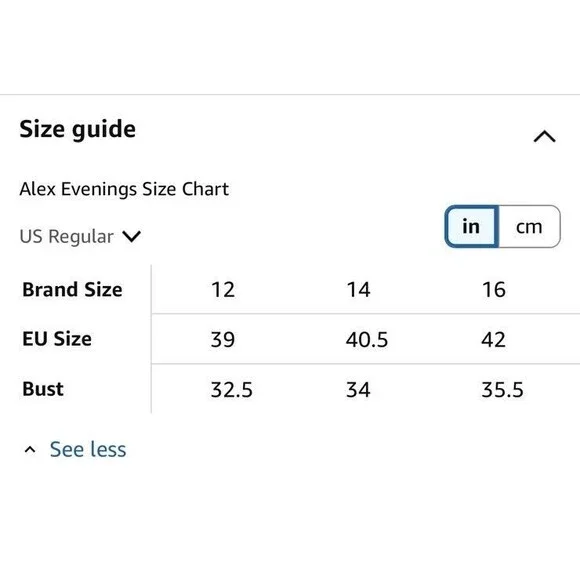Open the US Regular size type dropdown

click(x=80, y=236)
